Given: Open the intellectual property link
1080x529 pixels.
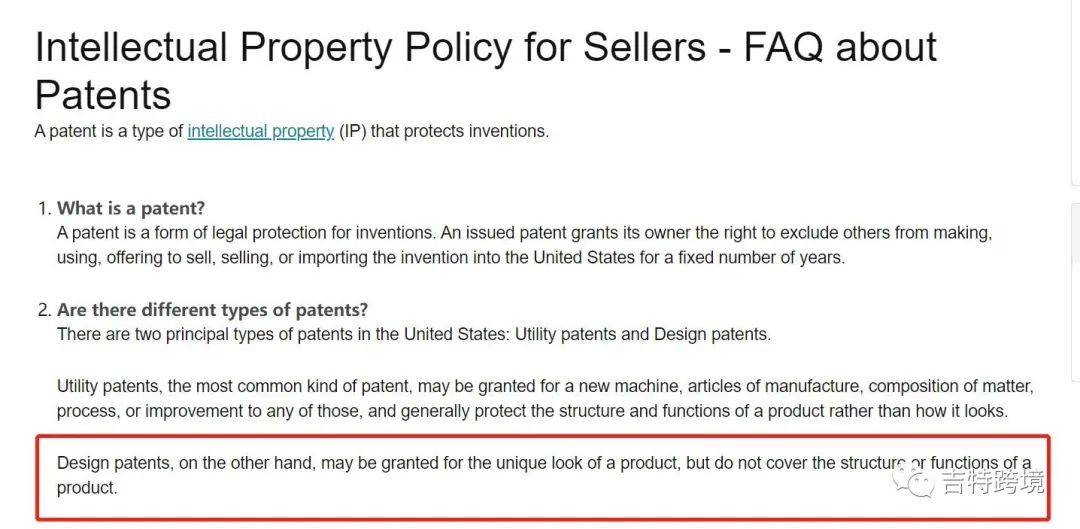Looking at the screenshot, I should pyautogui.click(x=260, y=131).
